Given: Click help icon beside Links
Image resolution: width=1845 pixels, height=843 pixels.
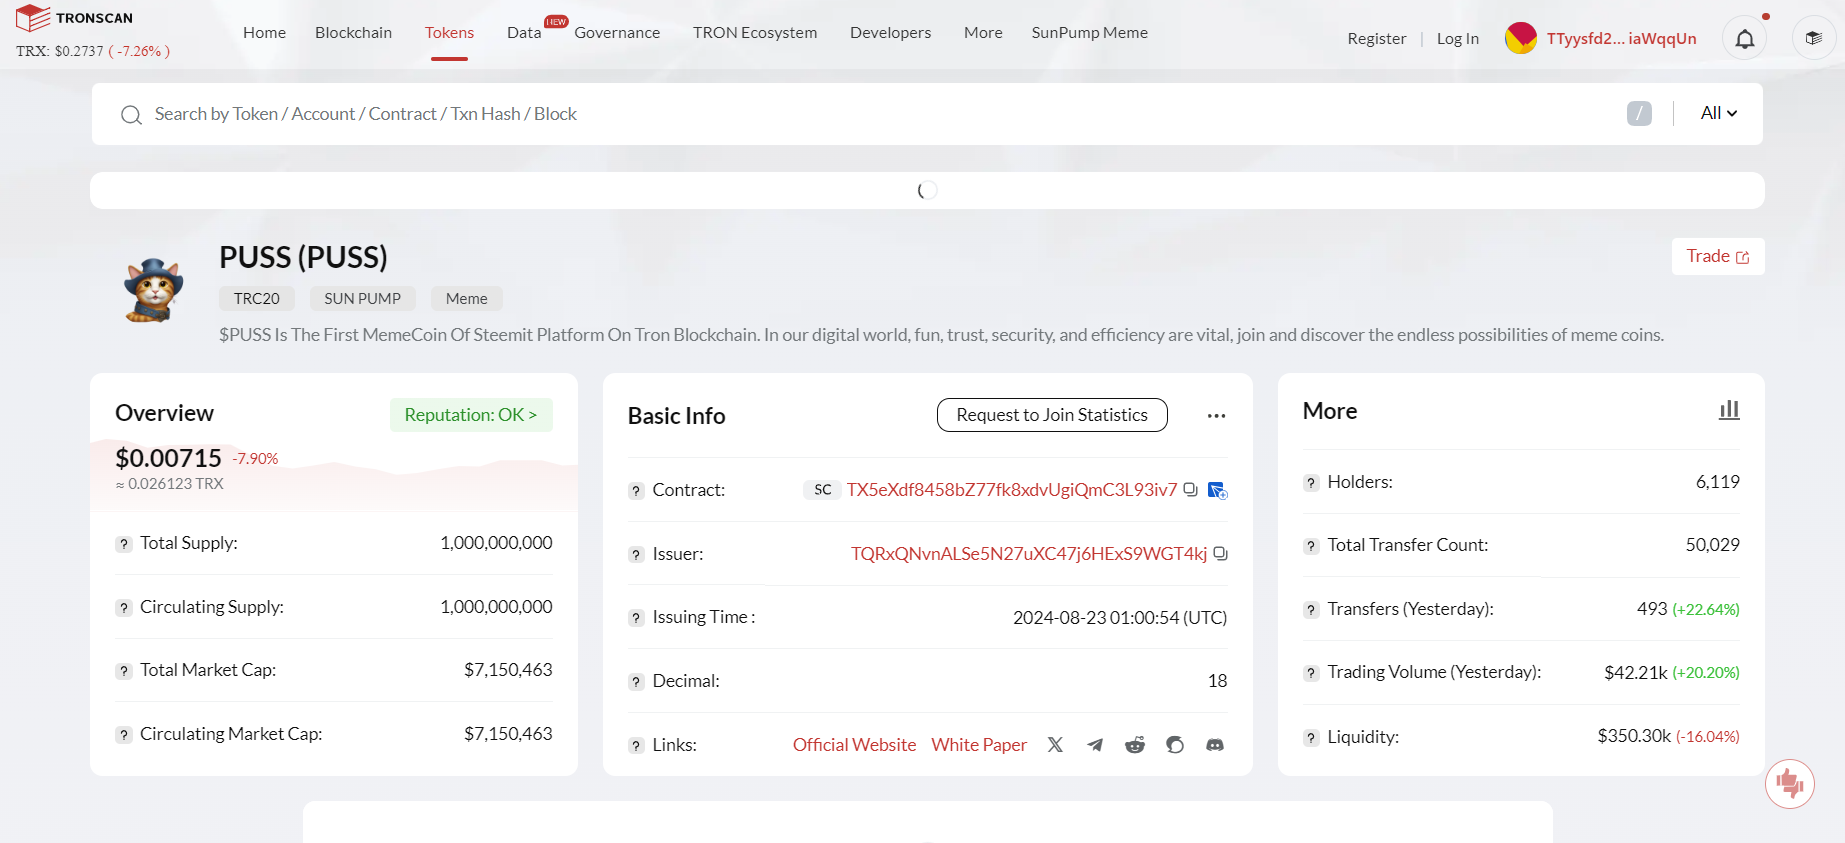Looking at the screenshot, I should pyautogui.click(x=636, y=746).
